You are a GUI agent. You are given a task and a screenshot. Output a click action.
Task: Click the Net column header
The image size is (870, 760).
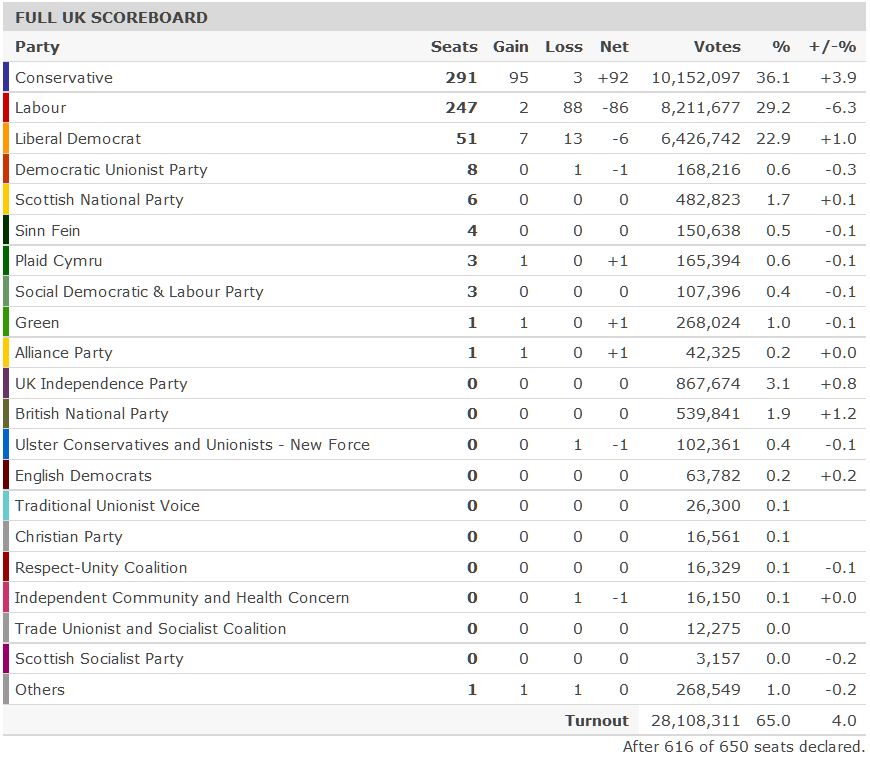tap(614, 47)
